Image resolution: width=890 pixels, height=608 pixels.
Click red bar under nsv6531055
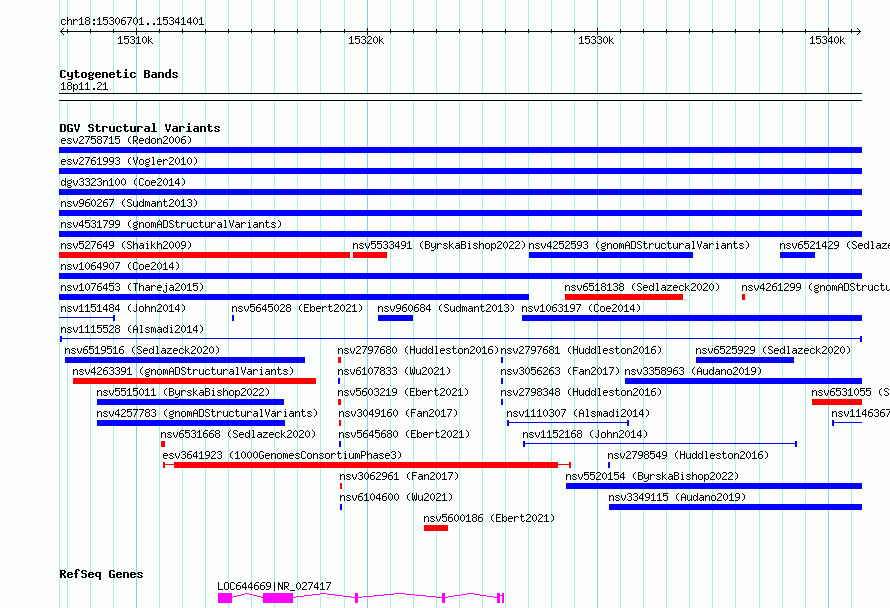click(x=837, y=402)
